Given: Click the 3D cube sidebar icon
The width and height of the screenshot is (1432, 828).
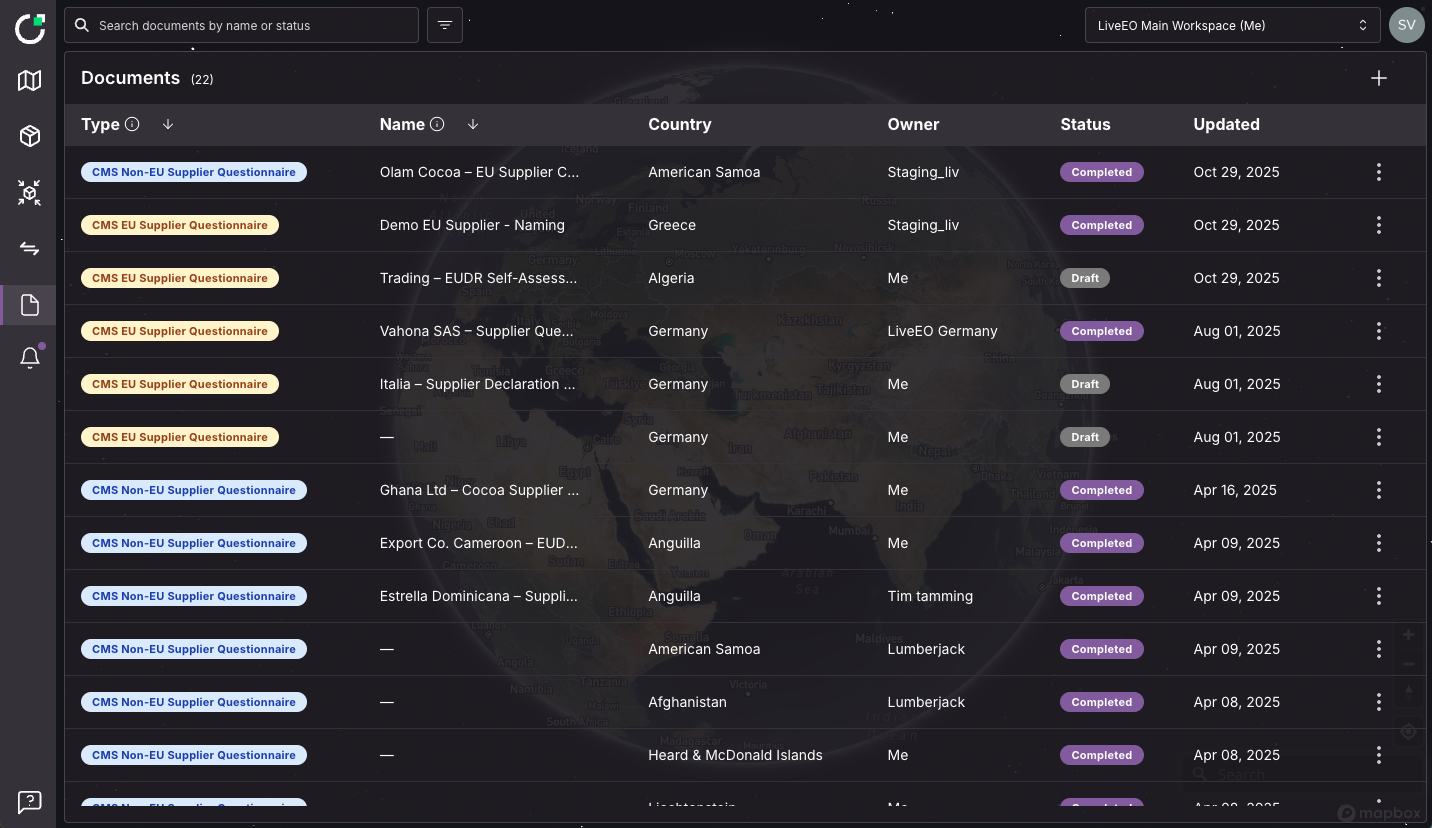Looking at the screenshot, I should pos(30,136).
